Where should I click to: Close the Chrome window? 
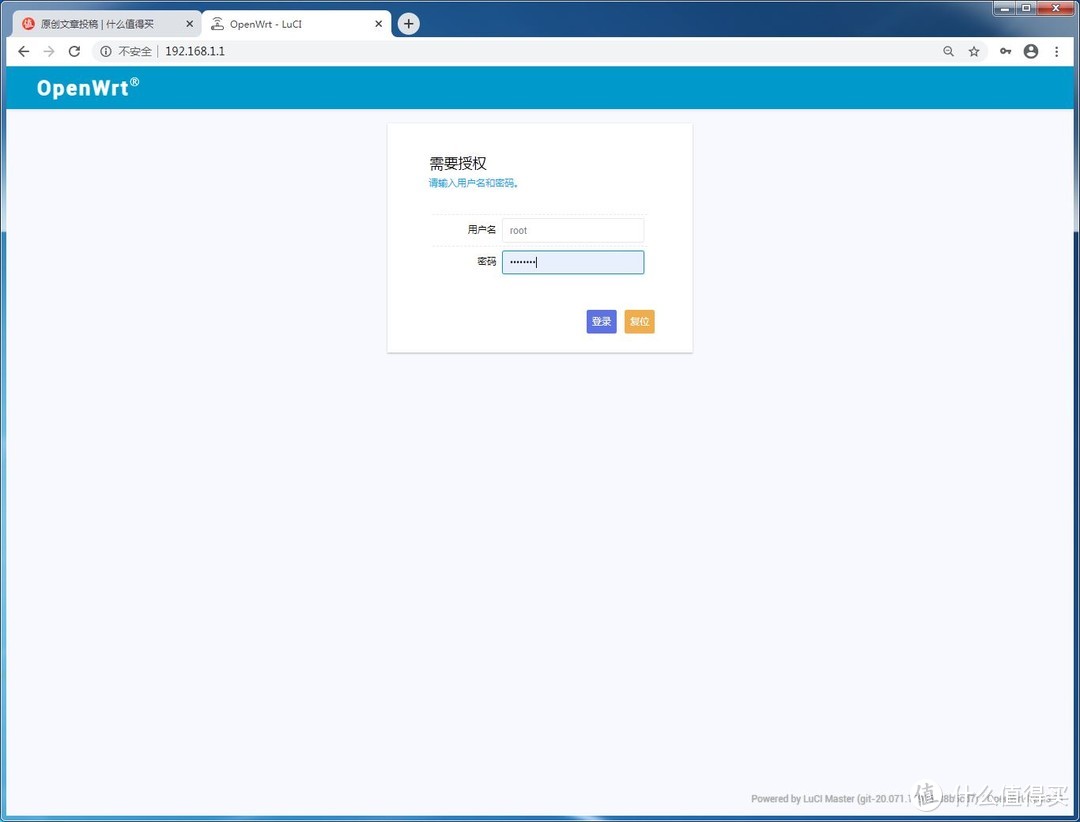tap(1057, 8)
